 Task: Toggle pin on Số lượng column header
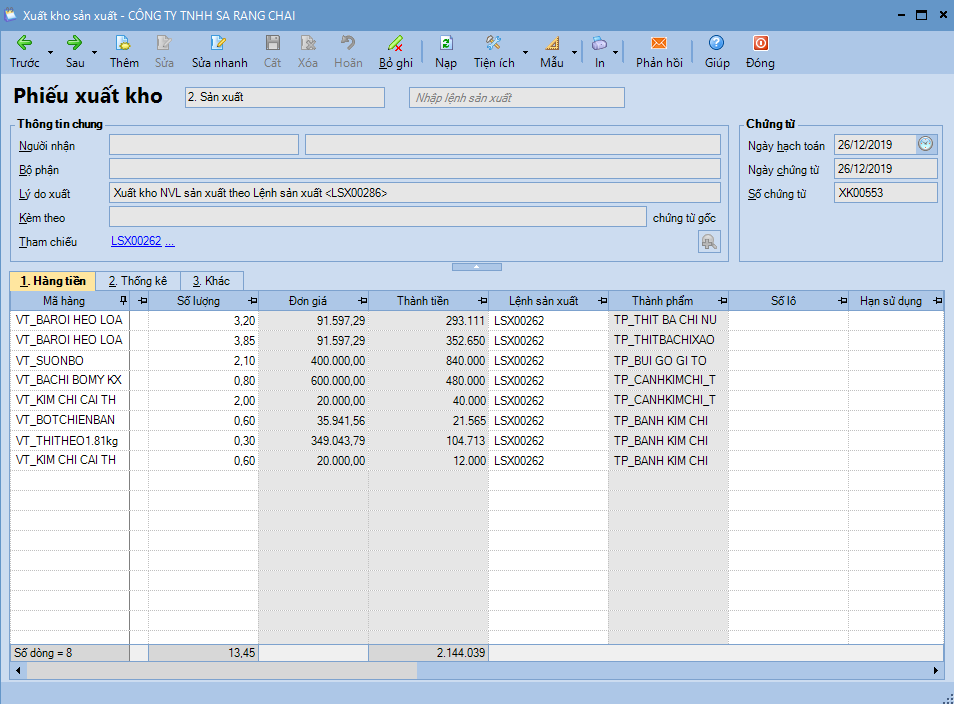[x=252, y=301]
